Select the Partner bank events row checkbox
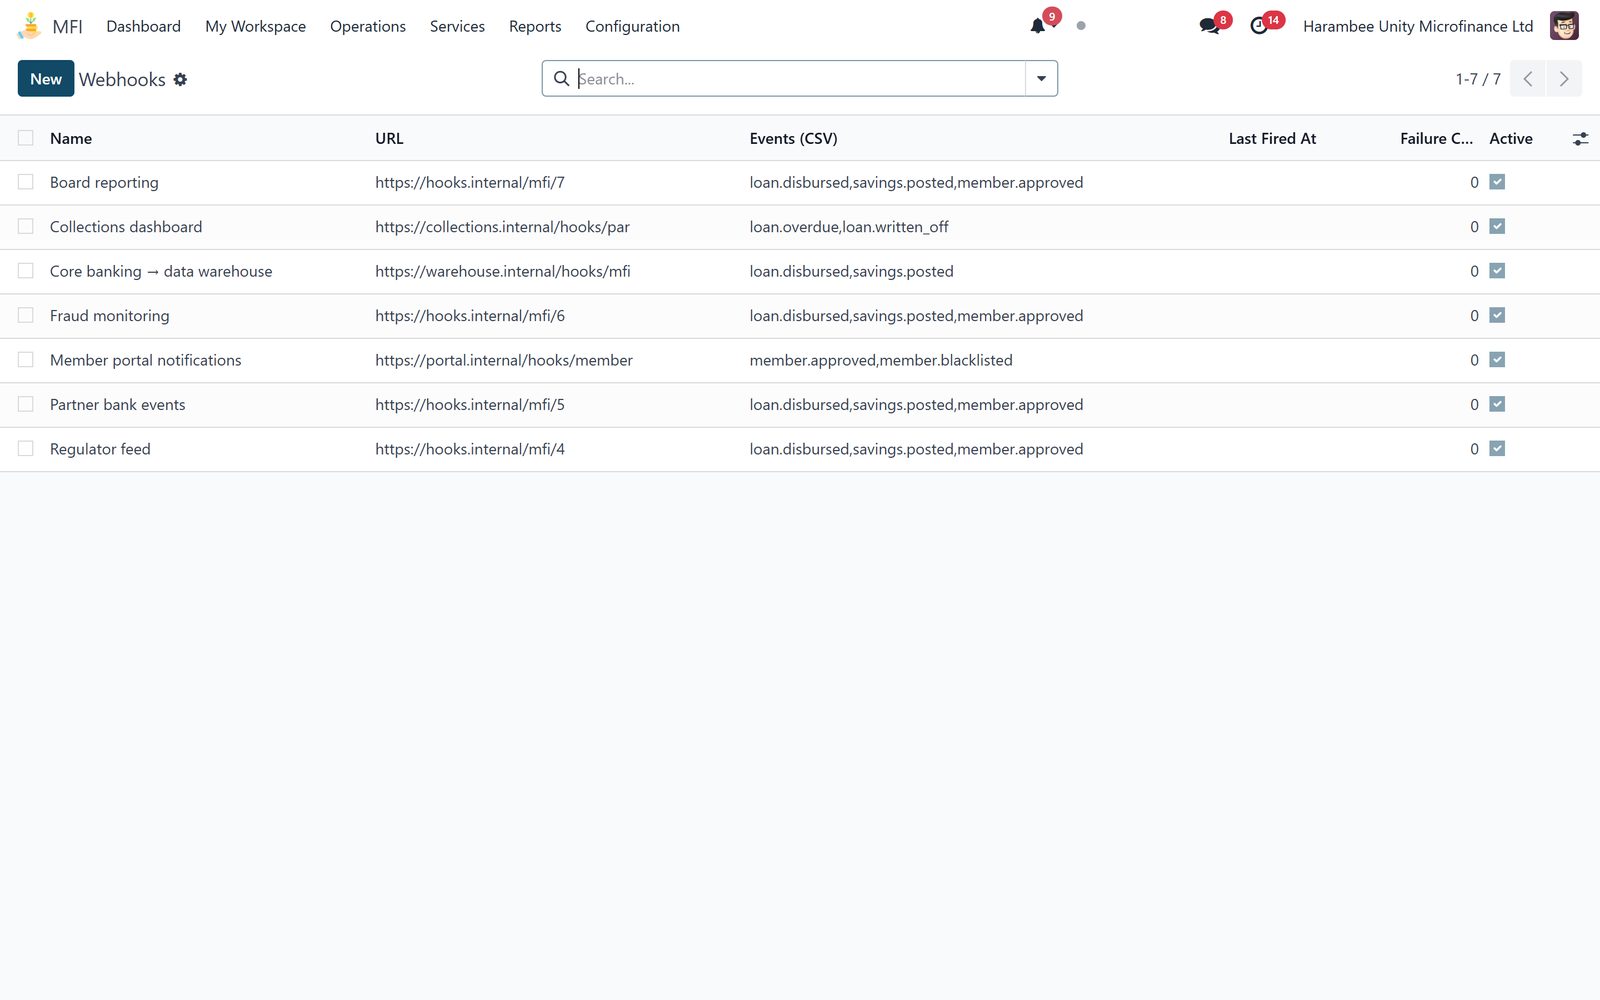Screen dimensions: 1600x1000 click(26, 404)
